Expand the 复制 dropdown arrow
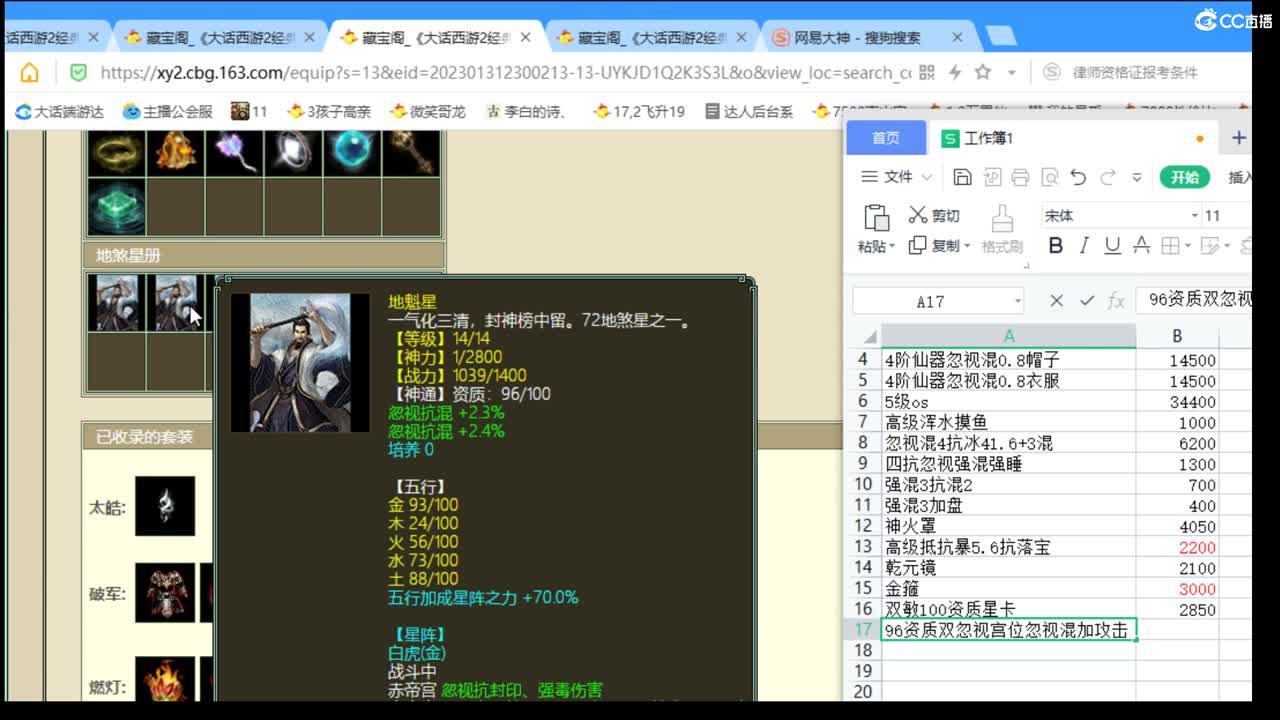The height and width of the screenshot is (720, 1280). click(x=967, y=246)
